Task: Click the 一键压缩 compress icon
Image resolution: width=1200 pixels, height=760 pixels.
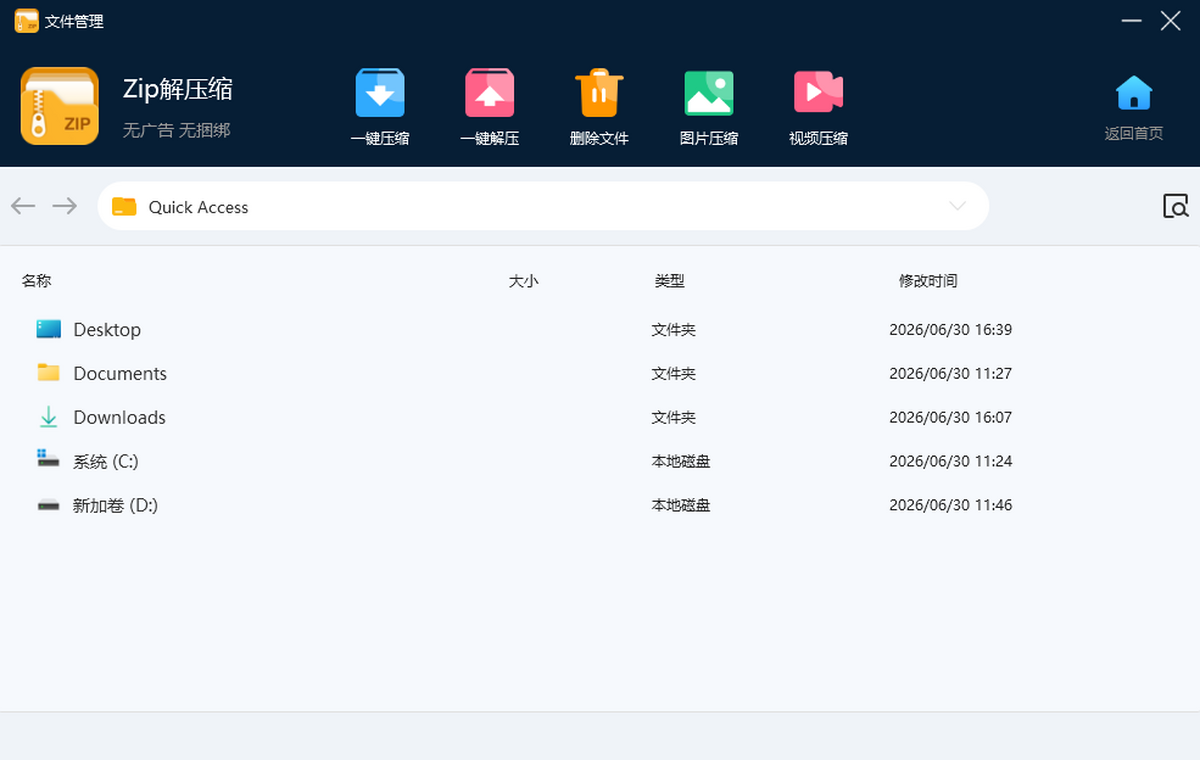Action: (x=380, y=93)
